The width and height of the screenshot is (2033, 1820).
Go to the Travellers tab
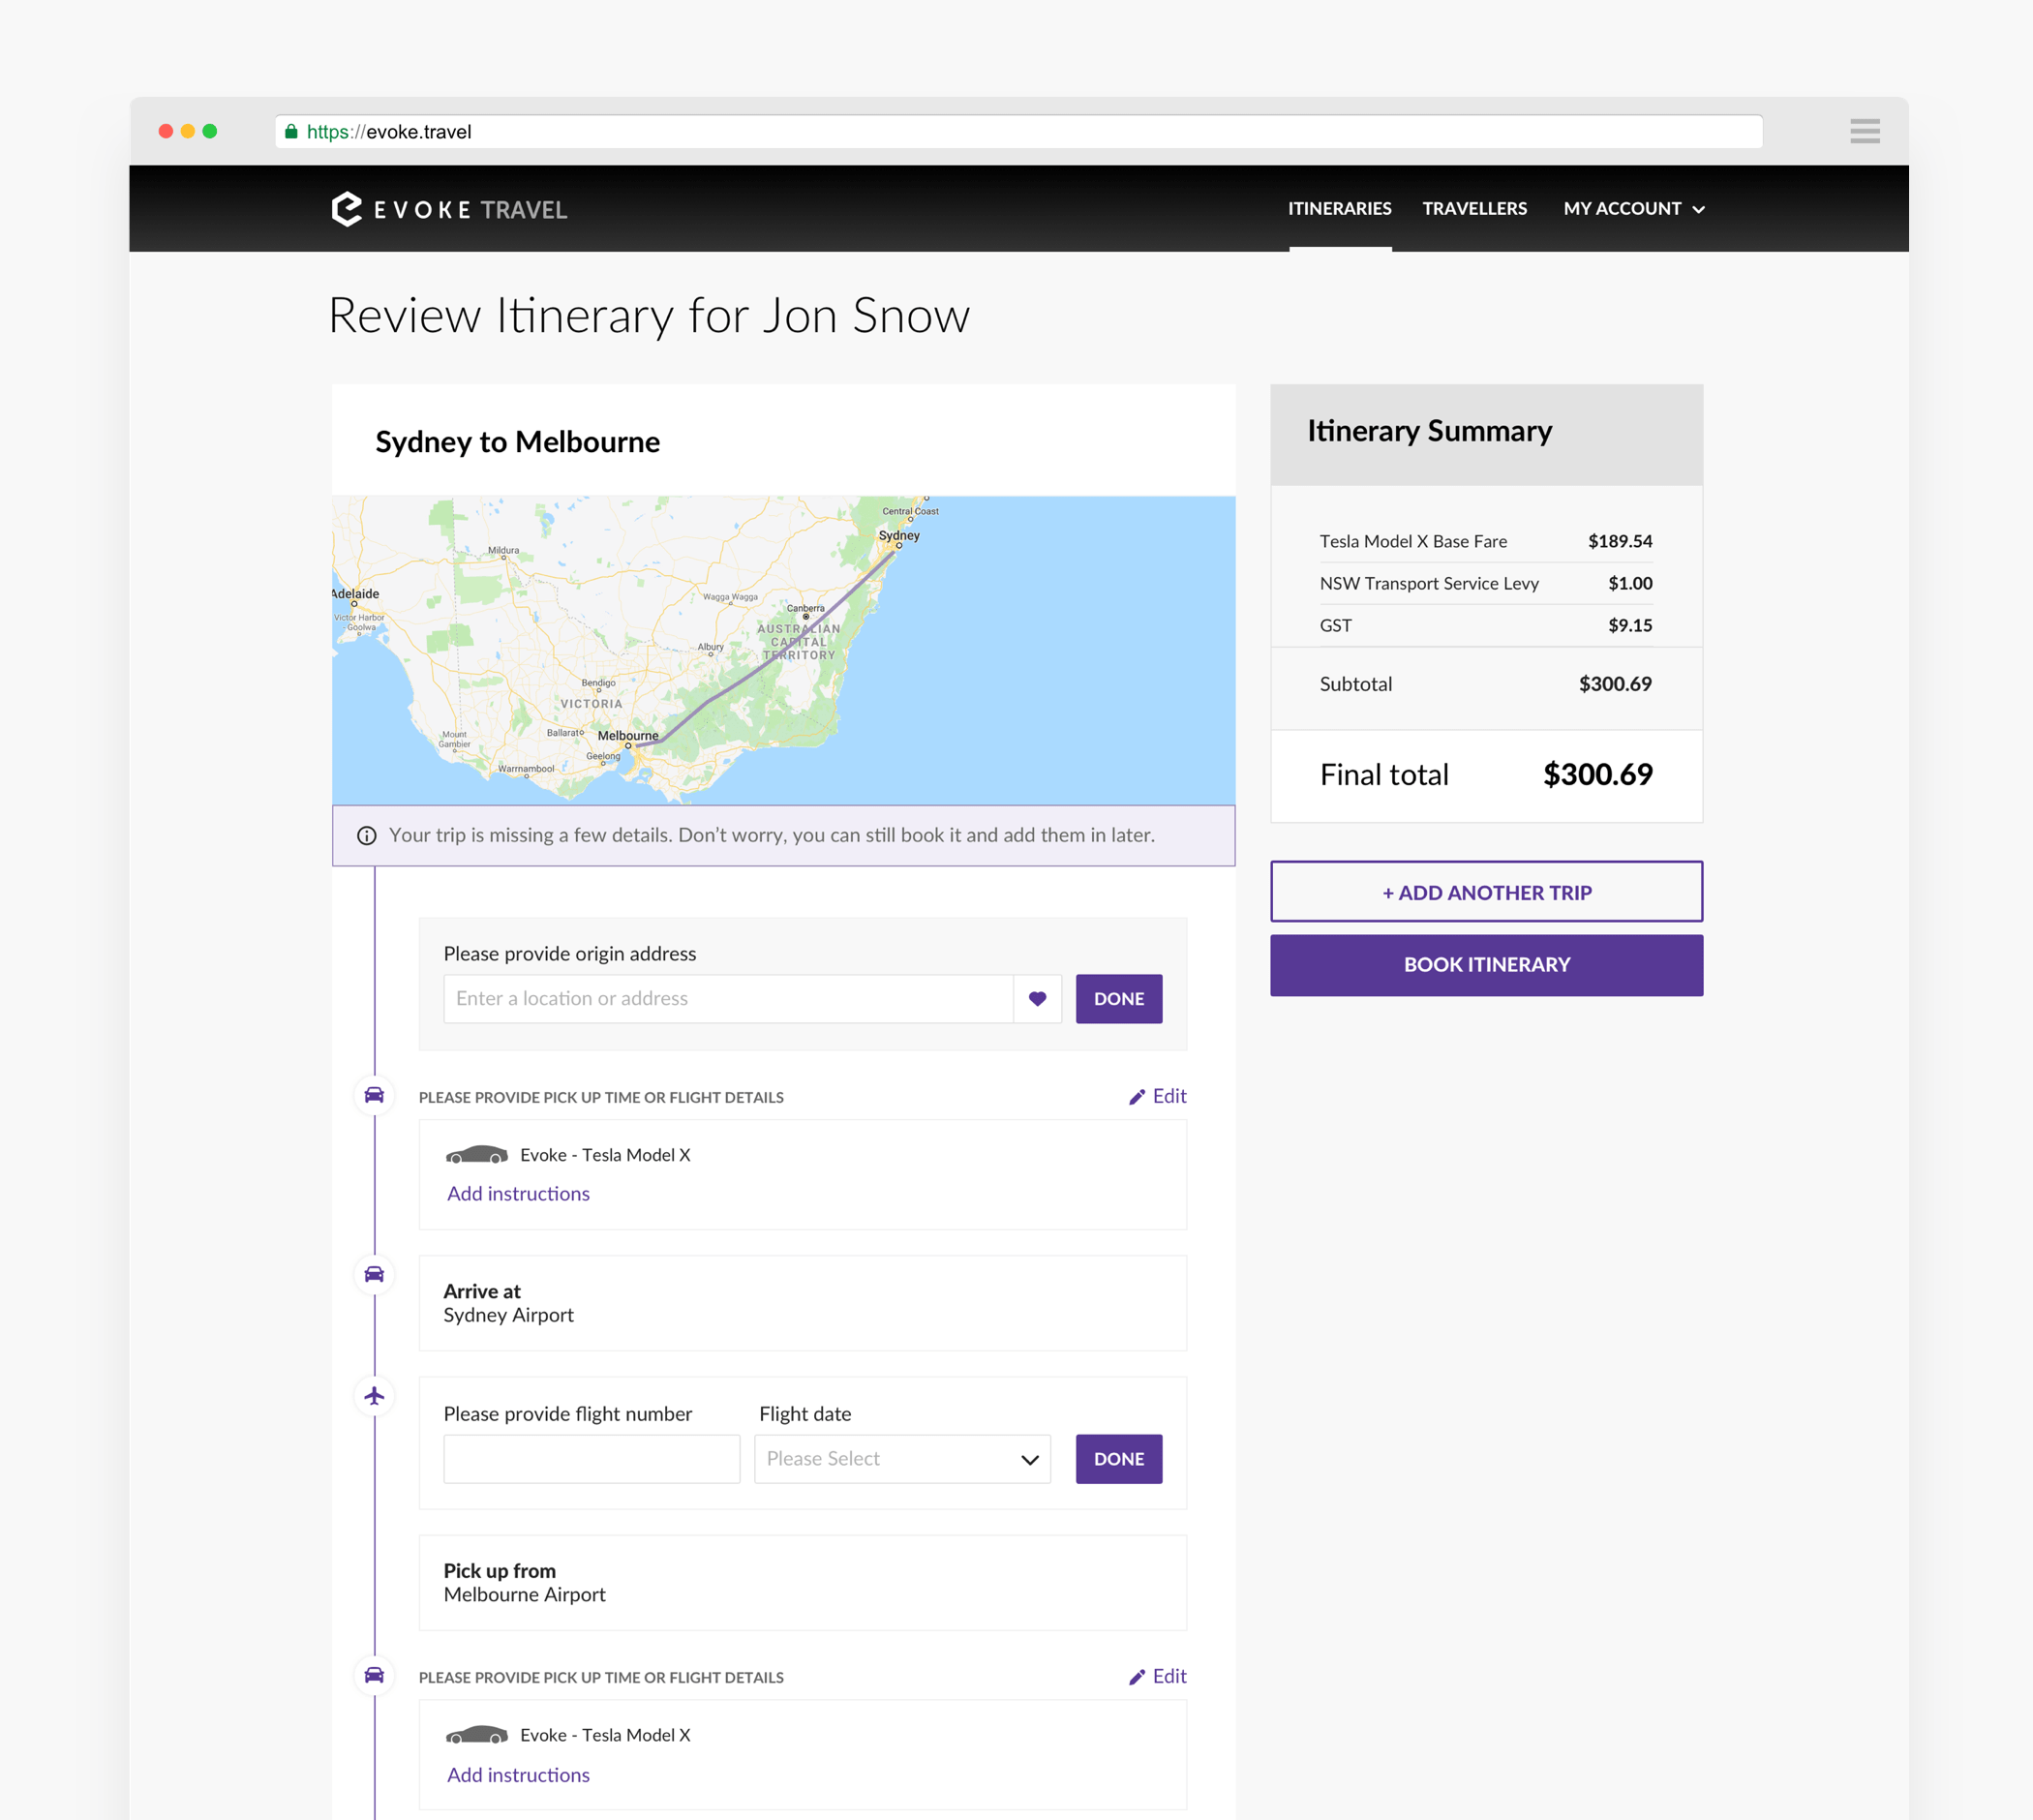coord(1474,208)
